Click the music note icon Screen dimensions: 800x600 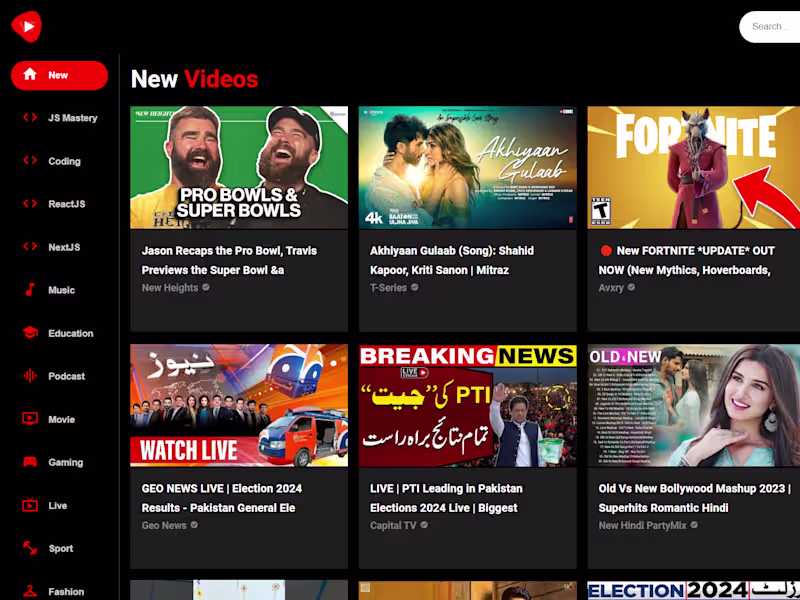(30, 289)
